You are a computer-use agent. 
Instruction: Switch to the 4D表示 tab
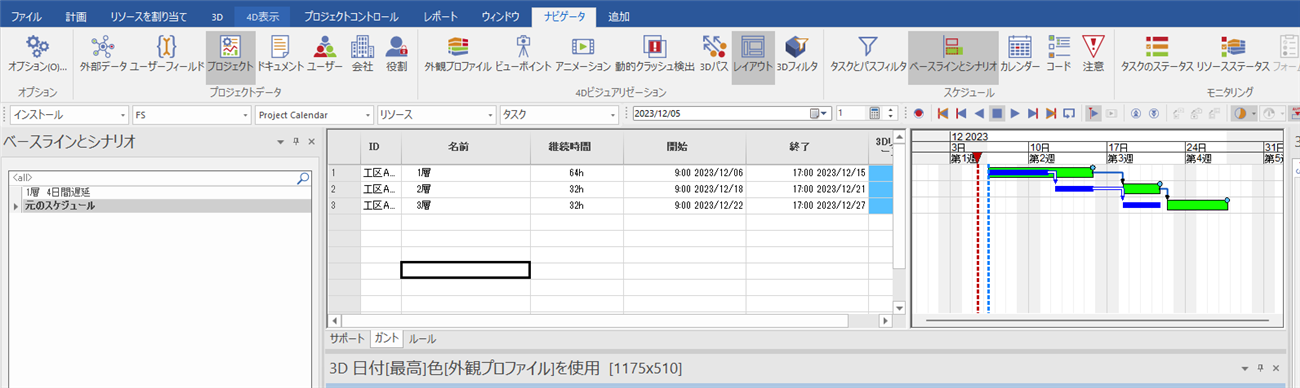pos(263,17)
